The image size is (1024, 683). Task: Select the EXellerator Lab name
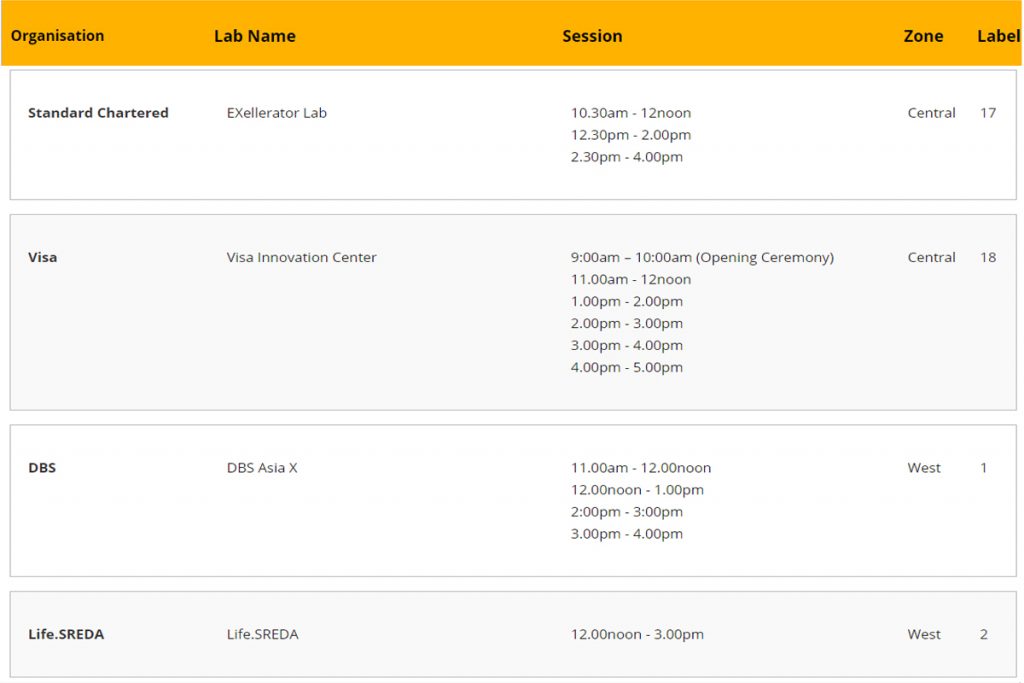(x=277, y=113)
